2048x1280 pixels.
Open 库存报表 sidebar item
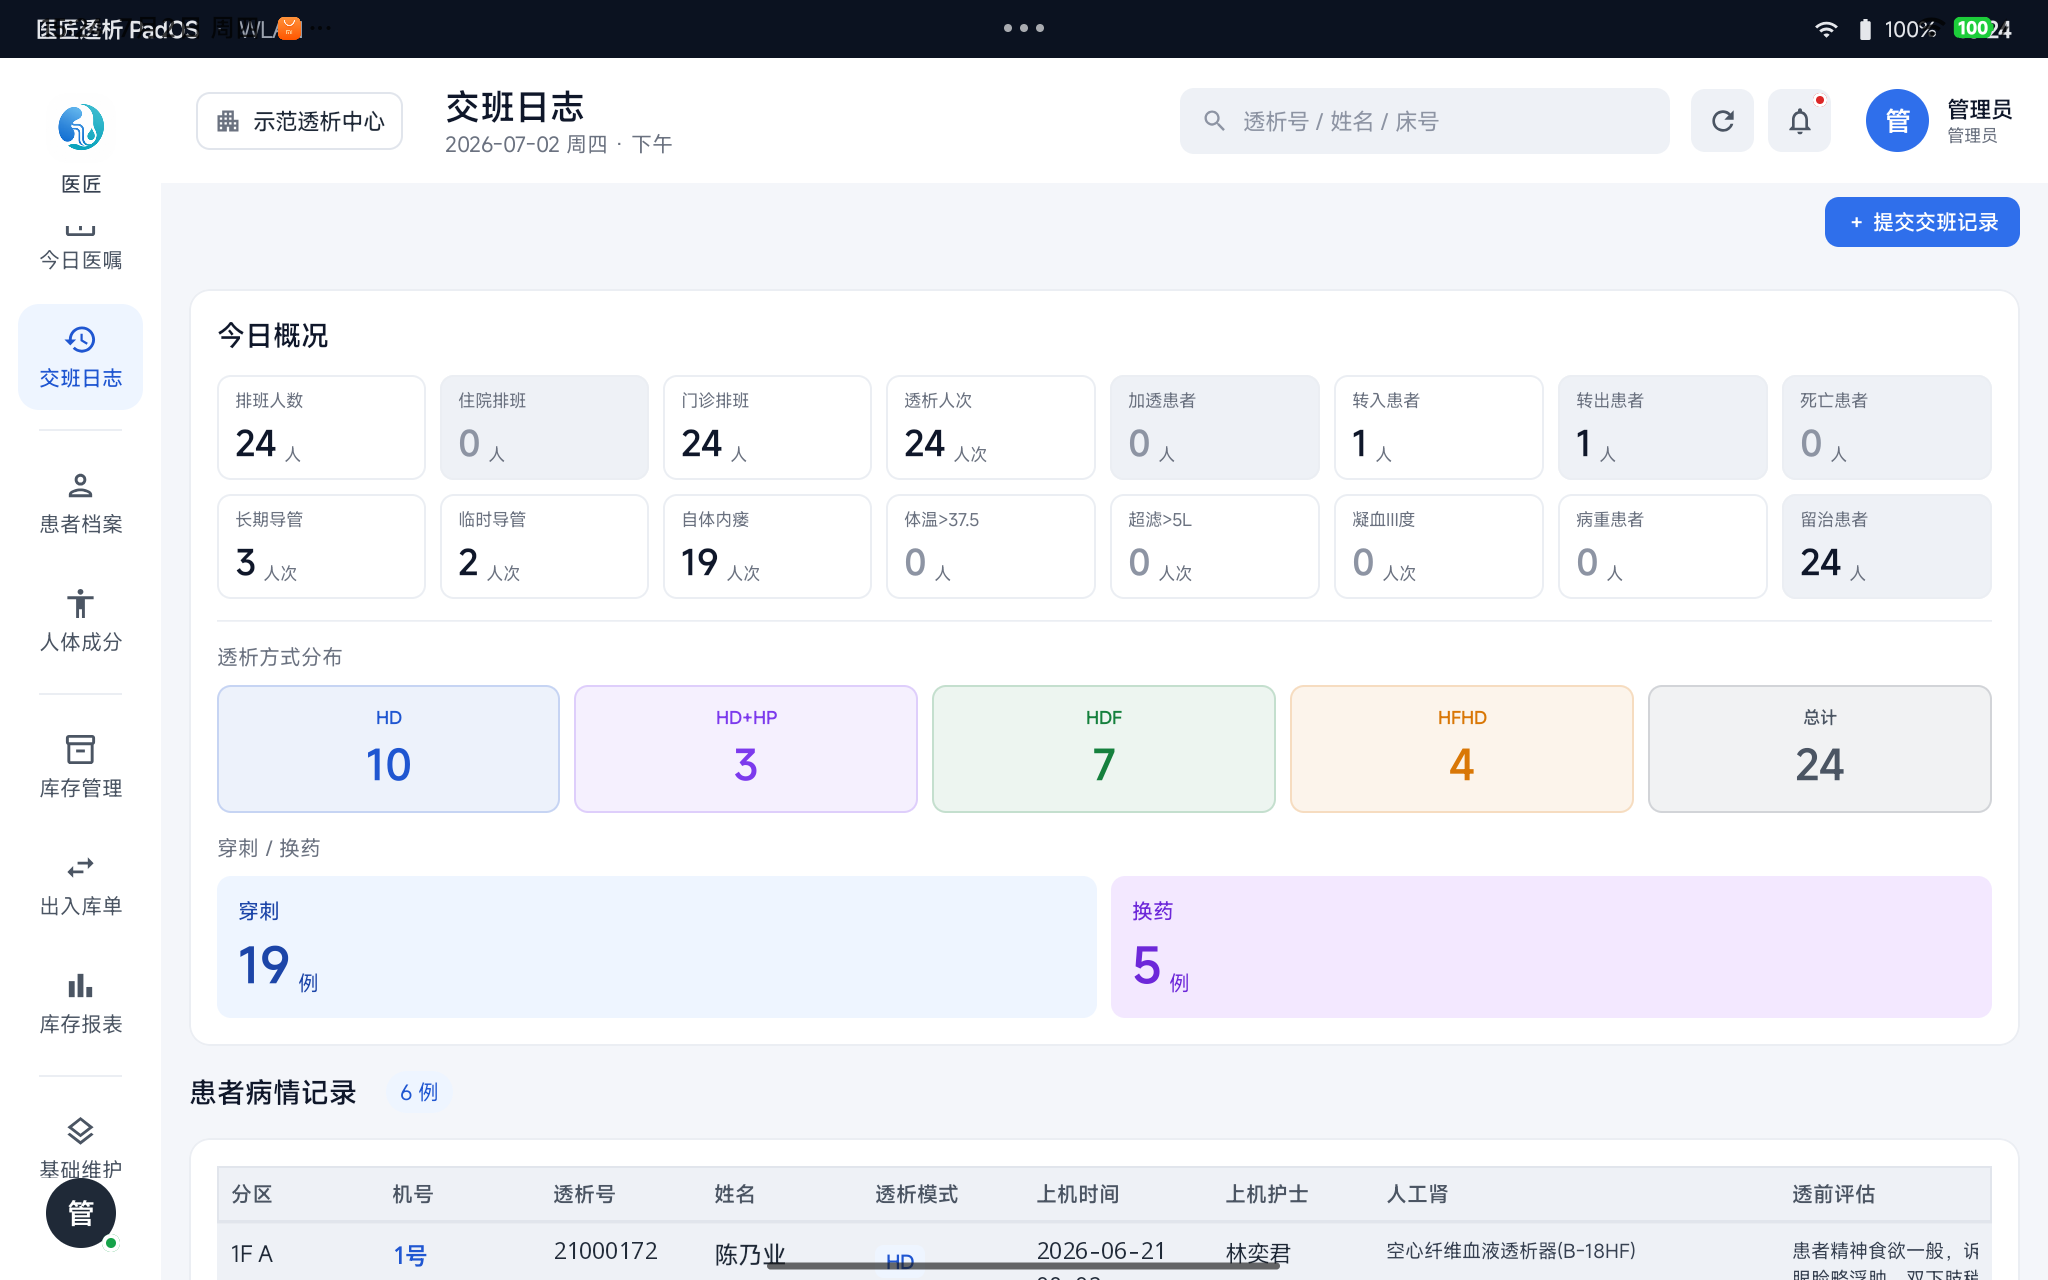[80, 1003]
